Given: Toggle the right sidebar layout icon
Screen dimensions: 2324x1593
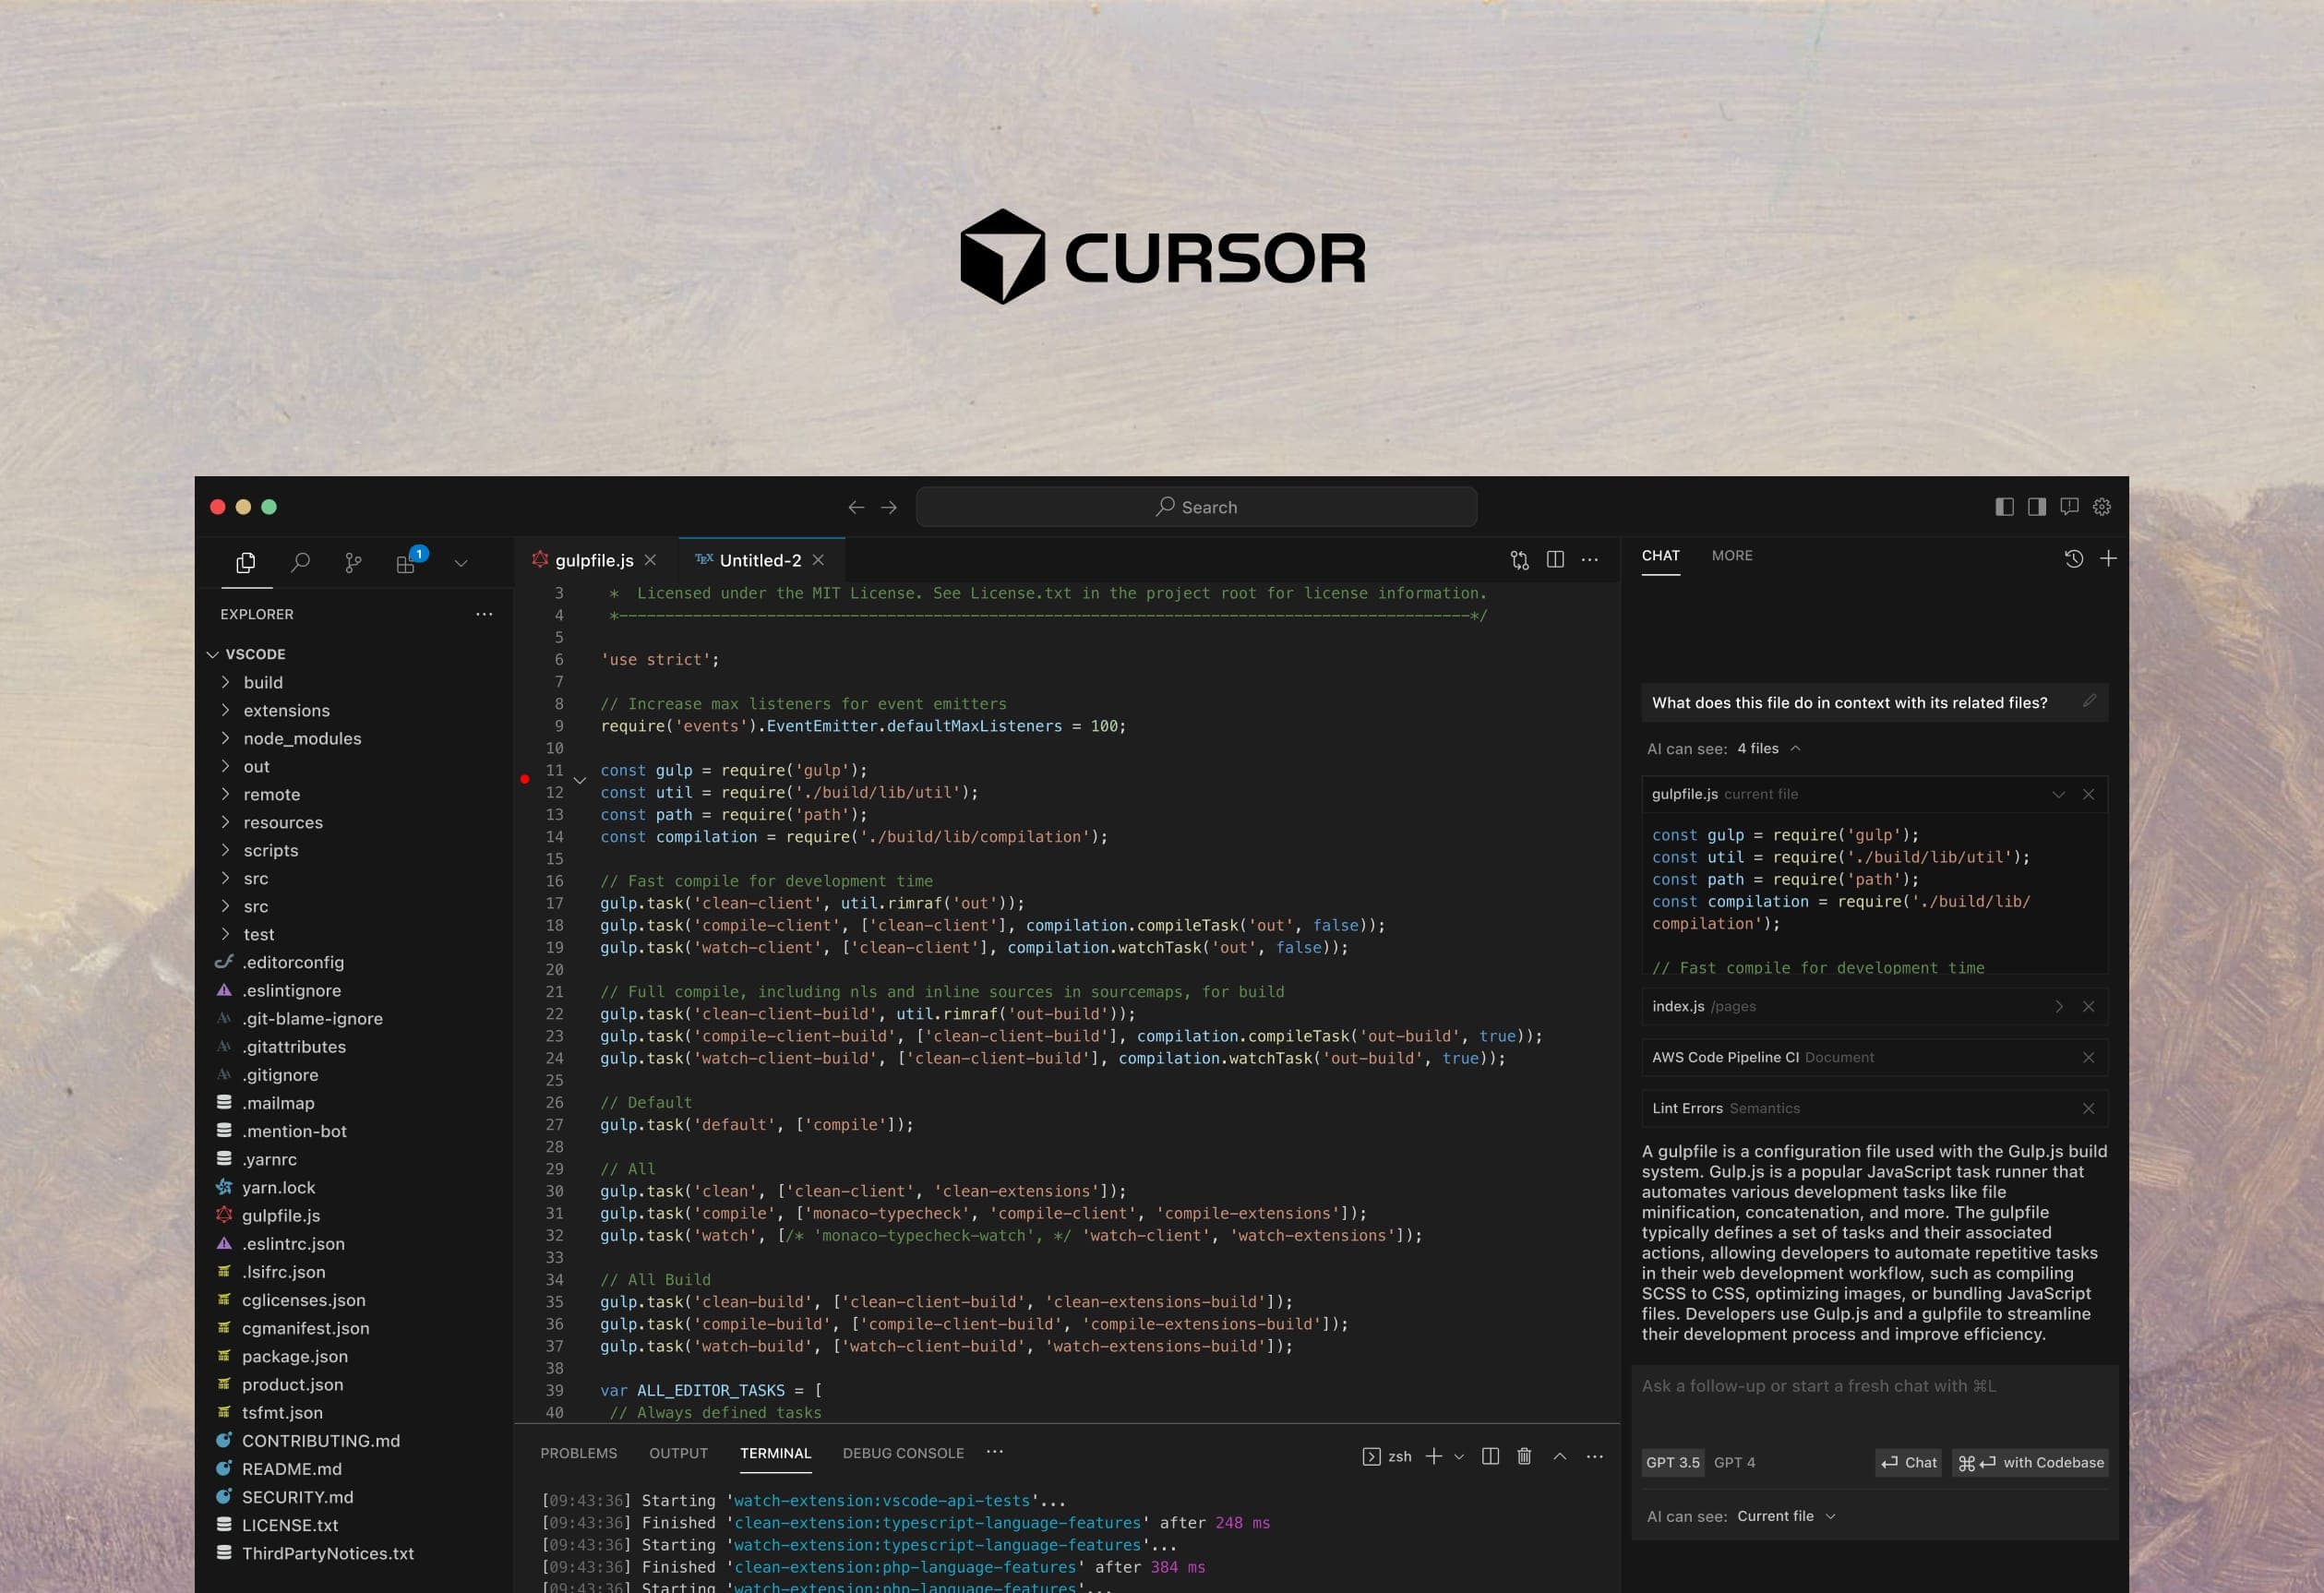Looking at the screenshot, I should (x=2037, y=507).
